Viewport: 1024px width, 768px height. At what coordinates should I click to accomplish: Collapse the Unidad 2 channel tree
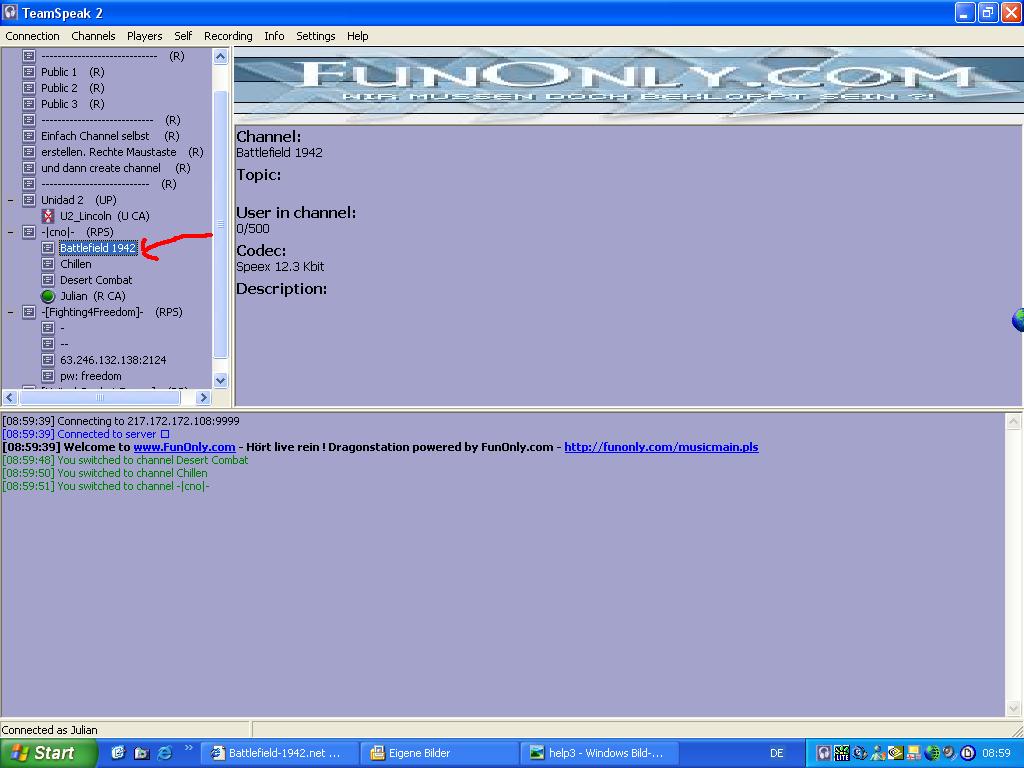pos(10,200)
